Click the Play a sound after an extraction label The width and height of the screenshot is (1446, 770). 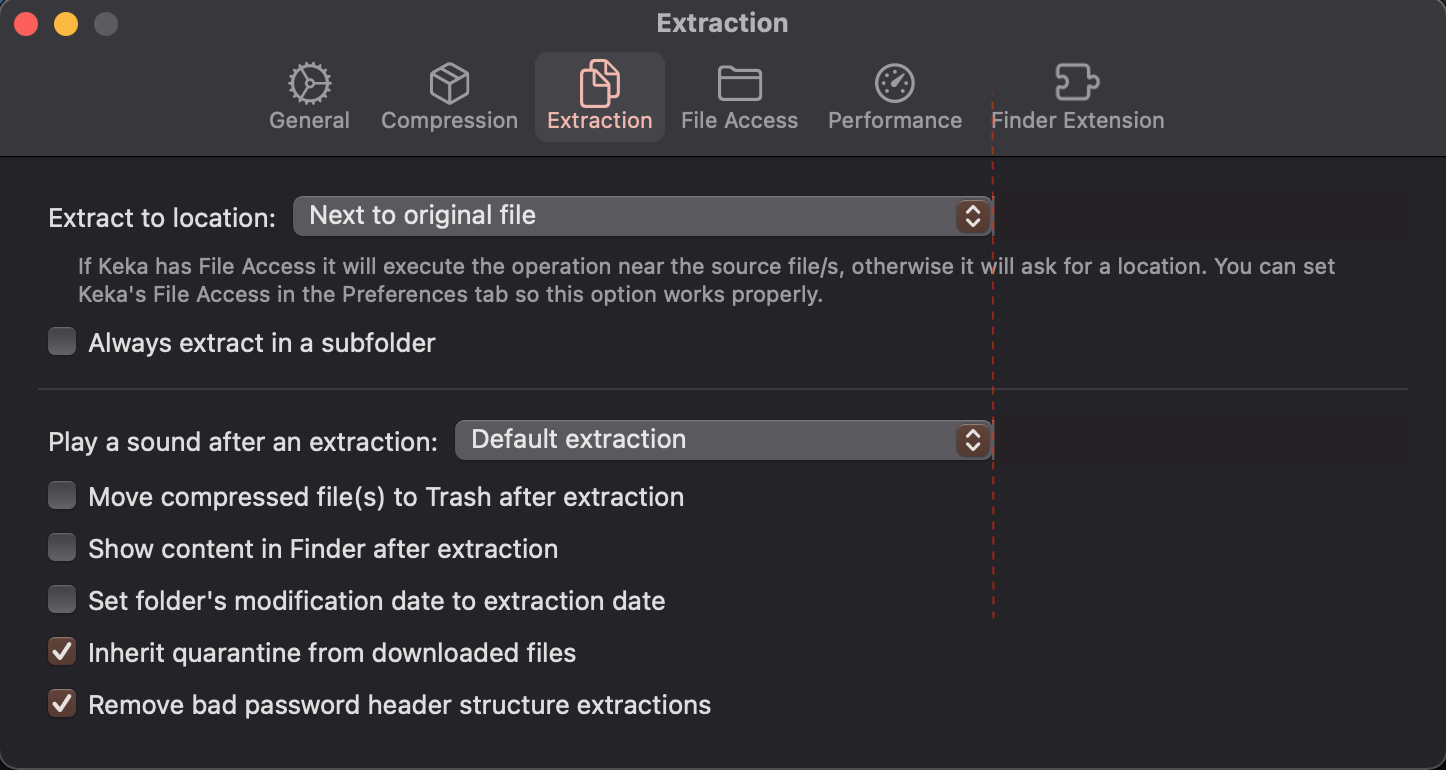[x=243, y=441]
